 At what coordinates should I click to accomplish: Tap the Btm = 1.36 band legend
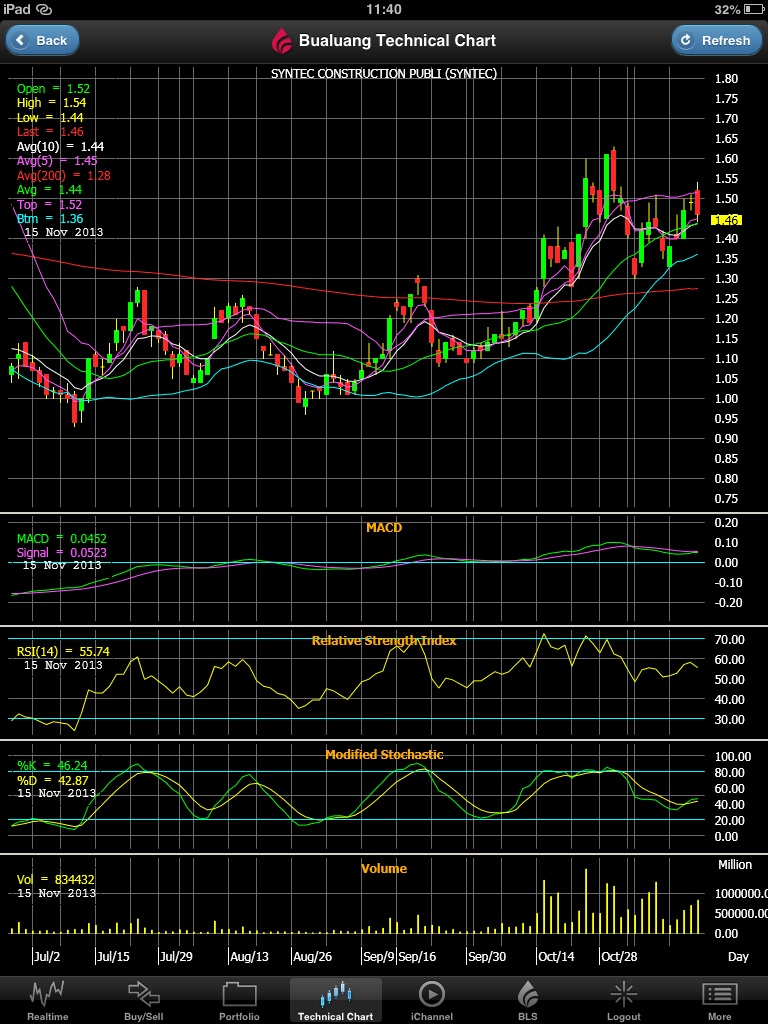coord(50,219)
